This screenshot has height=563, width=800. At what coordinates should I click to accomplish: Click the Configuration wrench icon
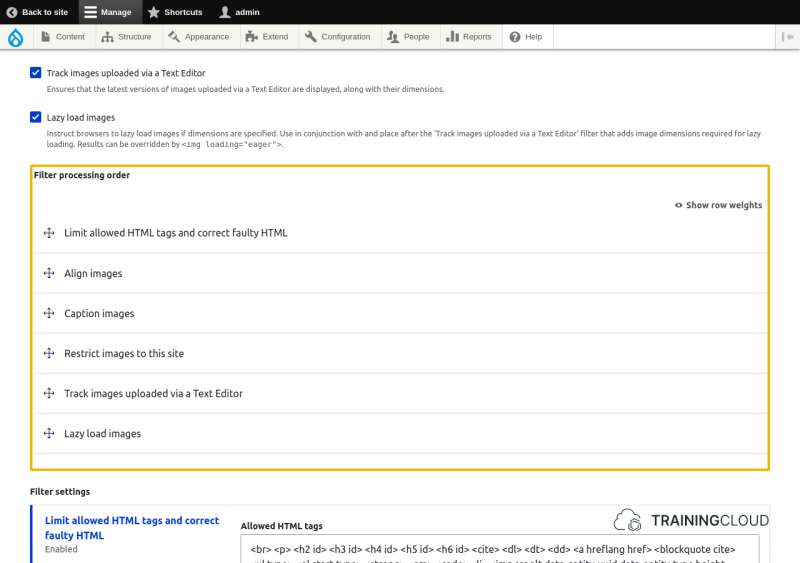click(310, 37)
